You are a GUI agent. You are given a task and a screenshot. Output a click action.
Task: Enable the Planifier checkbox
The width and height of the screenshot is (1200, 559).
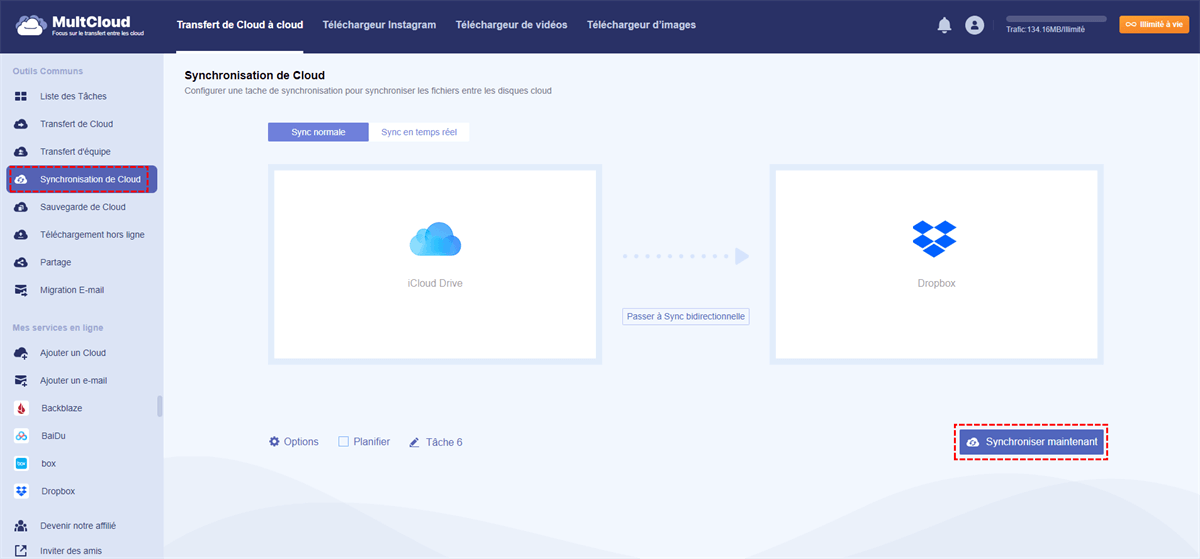[x=343, y=441]
